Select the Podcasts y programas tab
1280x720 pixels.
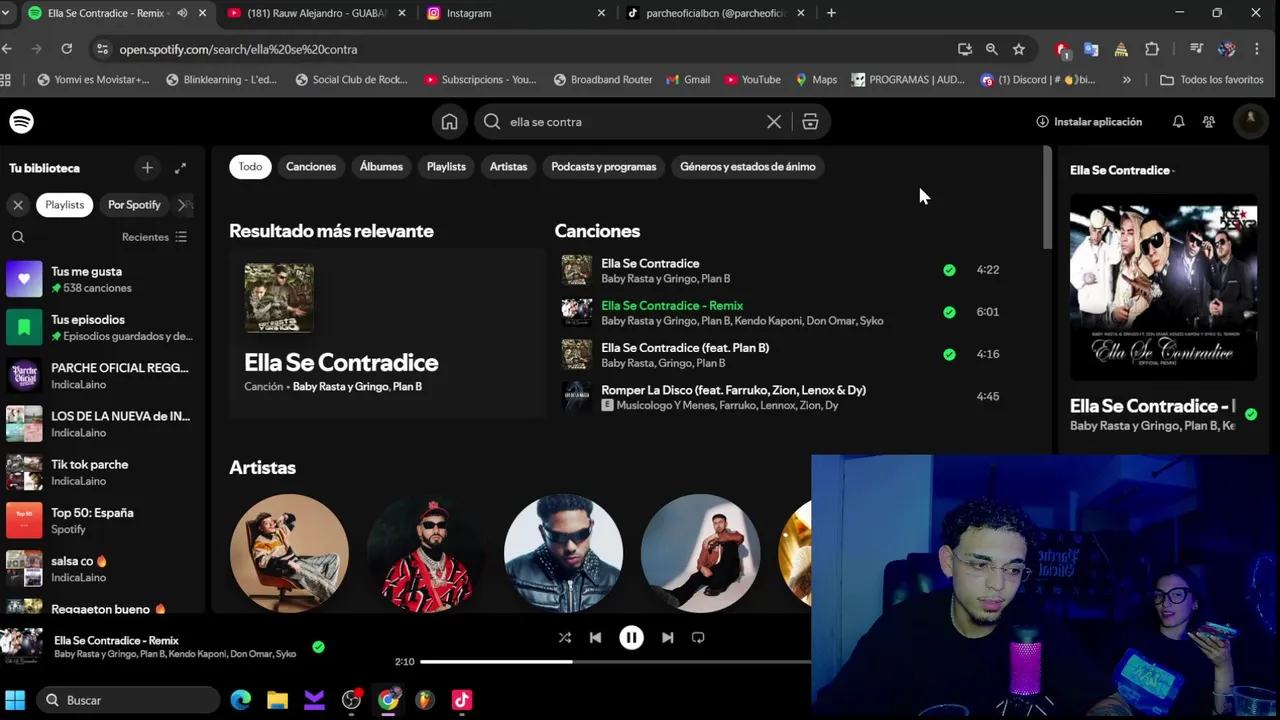604,167
